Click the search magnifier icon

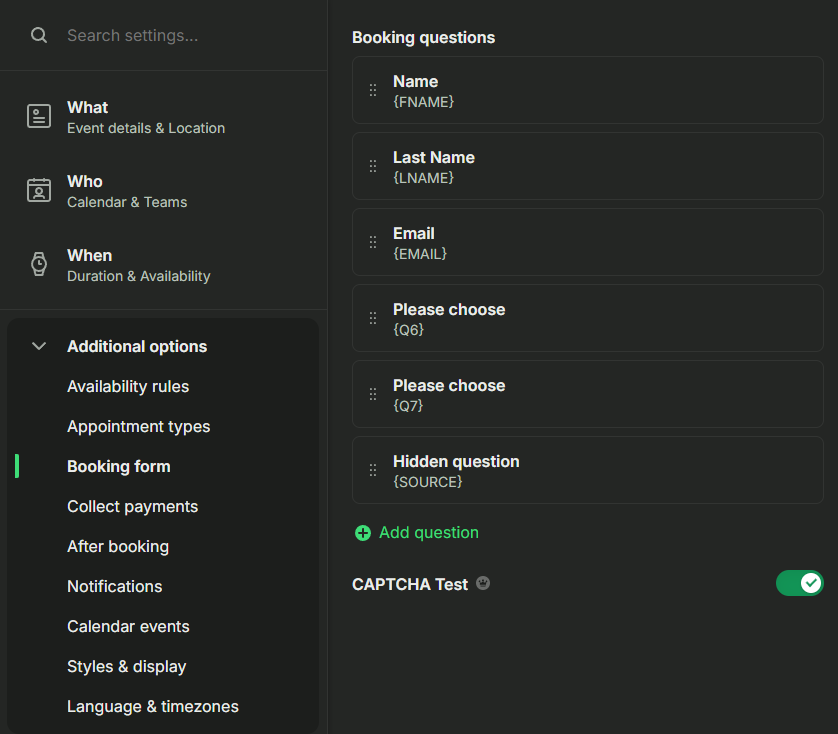coord(38,35)
